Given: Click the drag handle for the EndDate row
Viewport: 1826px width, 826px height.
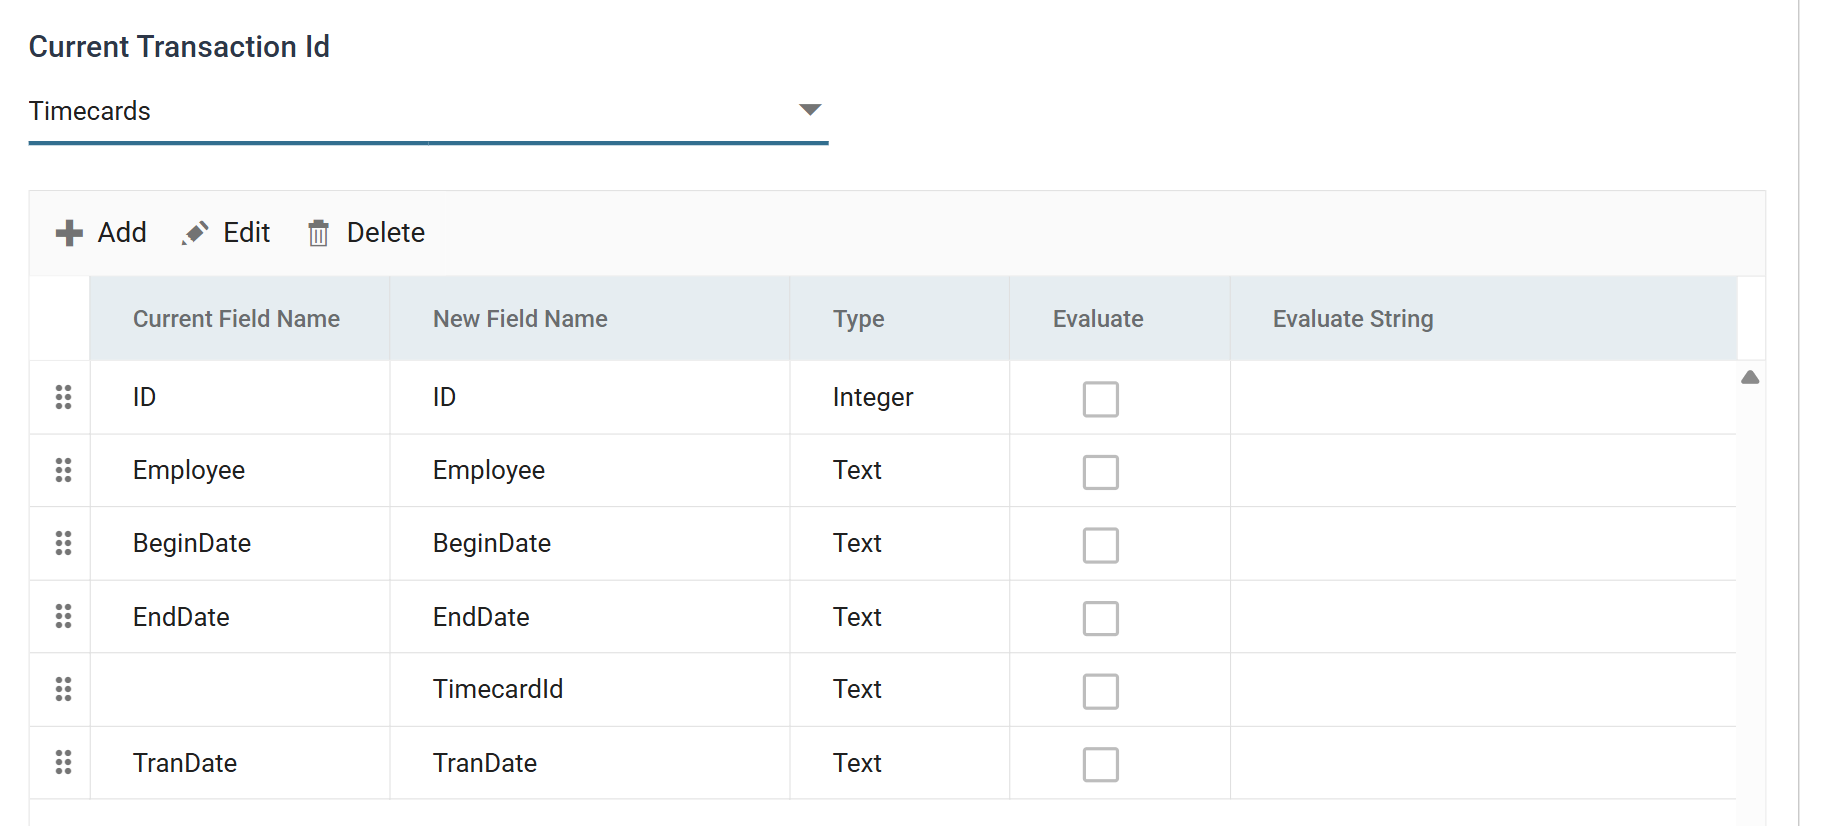Looking at the screenshot, I should pos(63,616).
